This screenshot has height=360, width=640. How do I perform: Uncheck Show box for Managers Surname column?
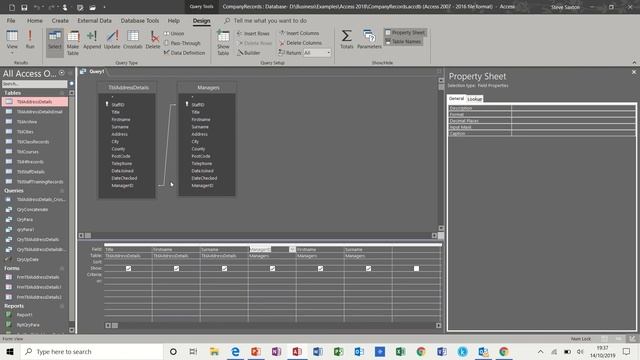(x=368, y=268)
